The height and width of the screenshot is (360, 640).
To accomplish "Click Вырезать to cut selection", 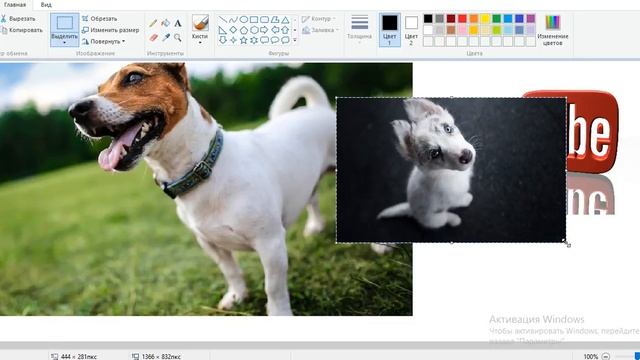I will (x=18, y=19).
